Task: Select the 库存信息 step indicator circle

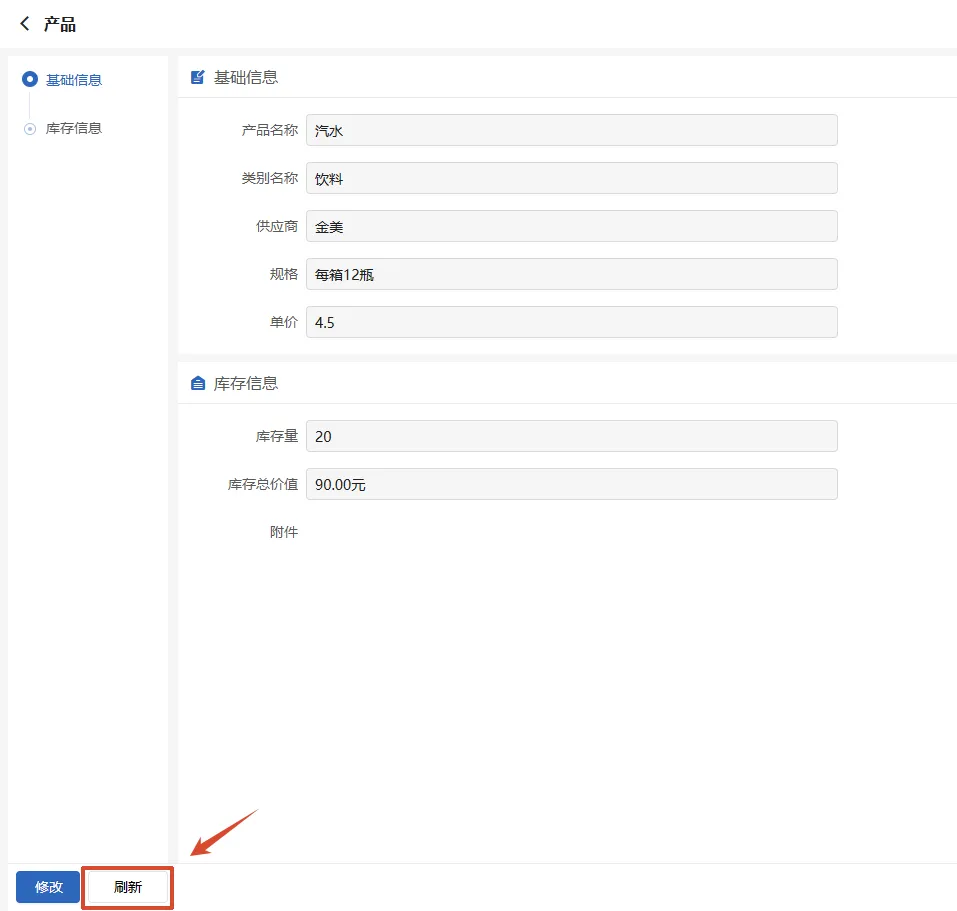Action: [29, 128]
